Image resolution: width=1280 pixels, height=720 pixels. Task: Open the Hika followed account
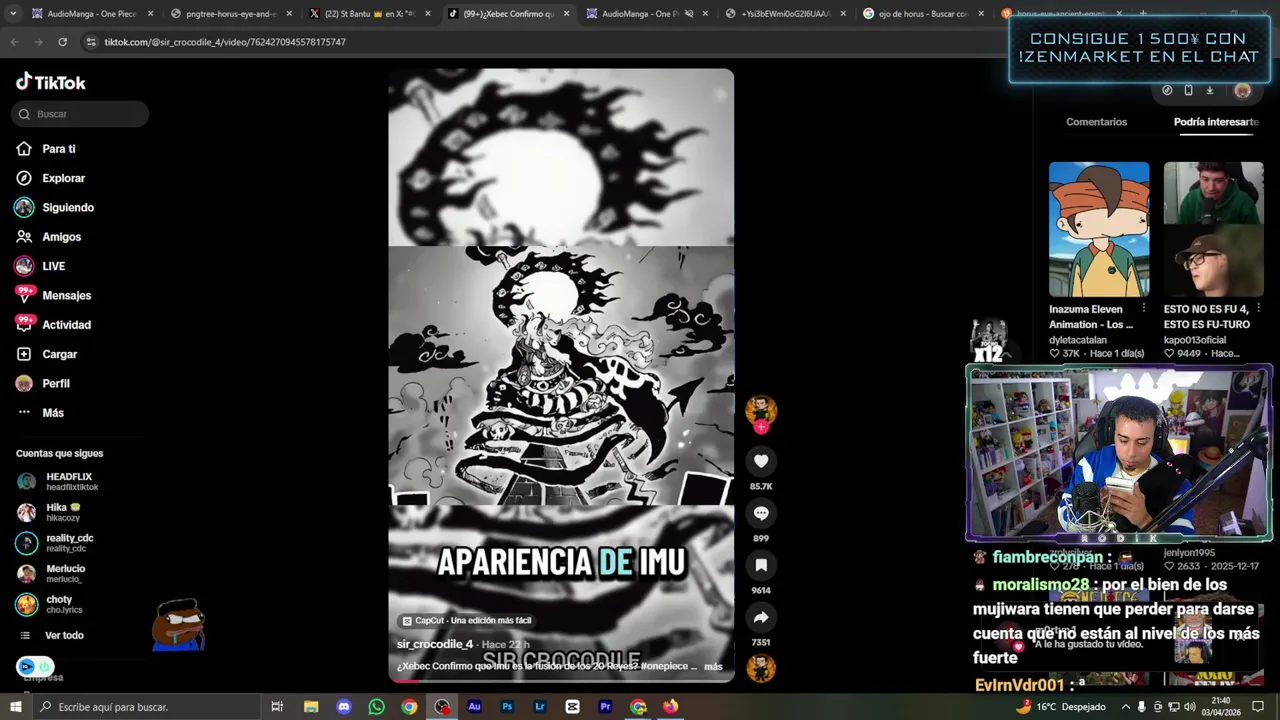tap(48, 512)
